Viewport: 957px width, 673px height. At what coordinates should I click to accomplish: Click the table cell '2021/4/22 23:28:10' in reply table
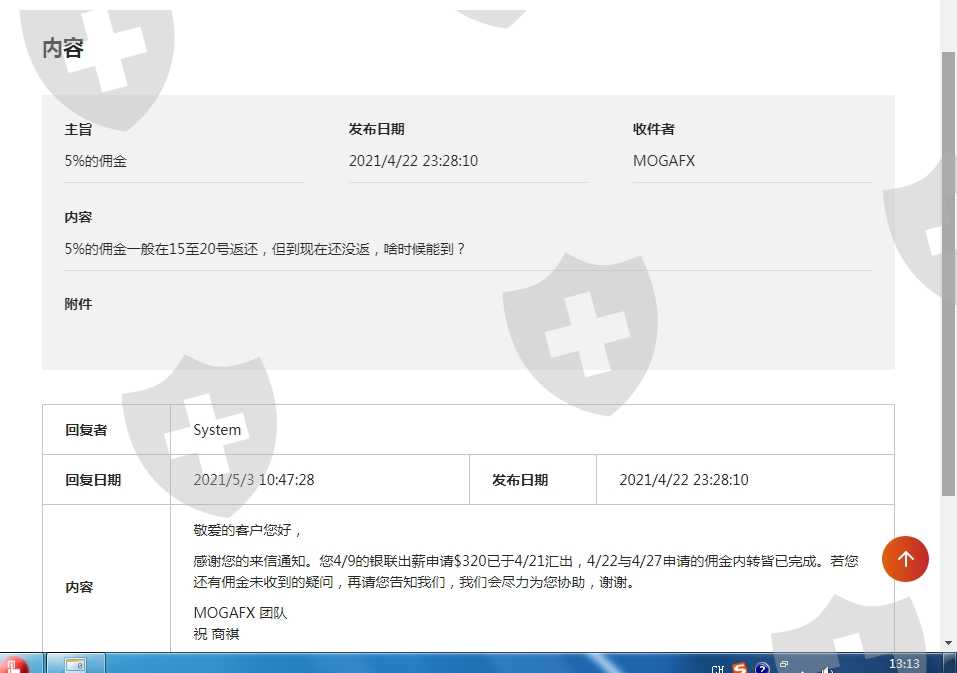point(684,480)
